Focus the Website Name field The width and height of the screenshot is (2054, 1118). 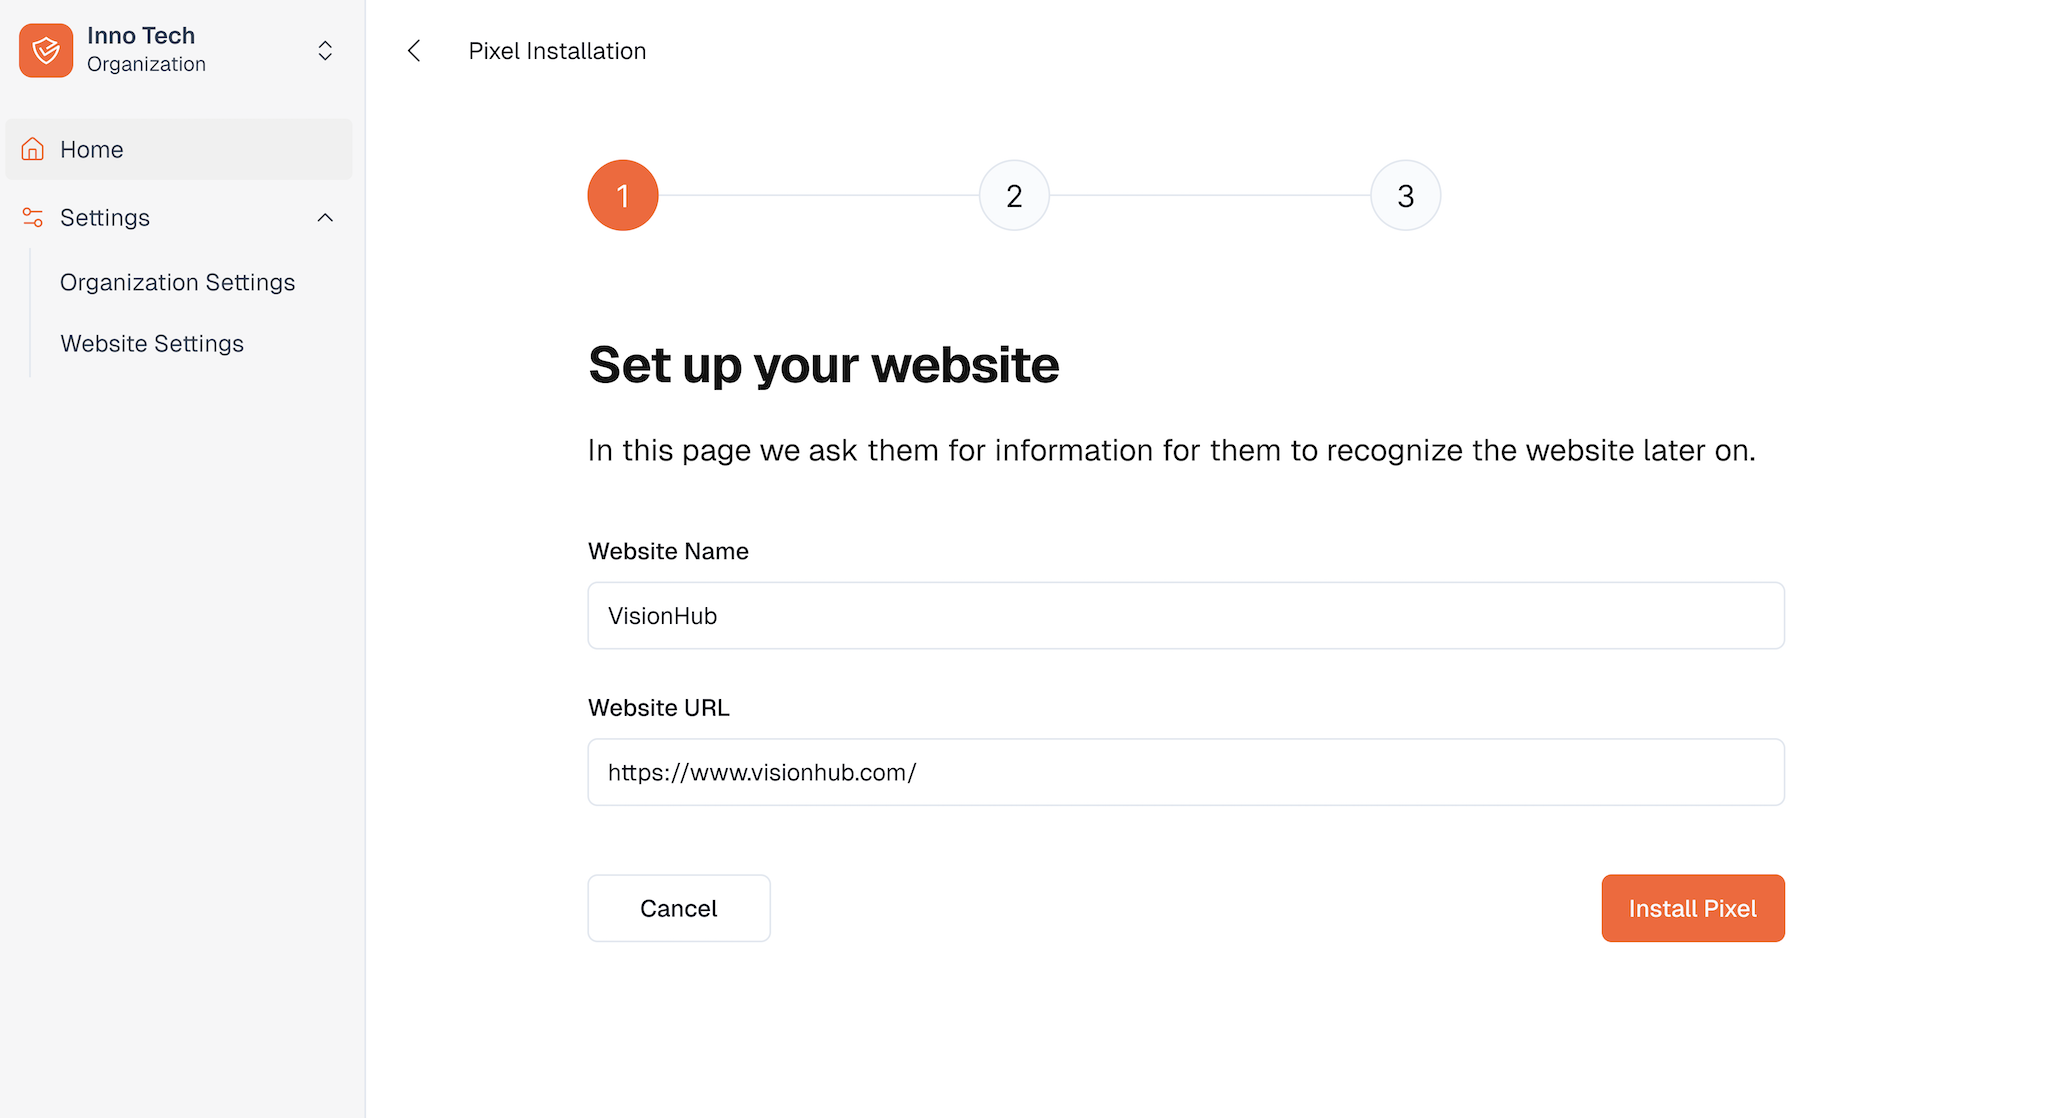[x=1186, y=616]
